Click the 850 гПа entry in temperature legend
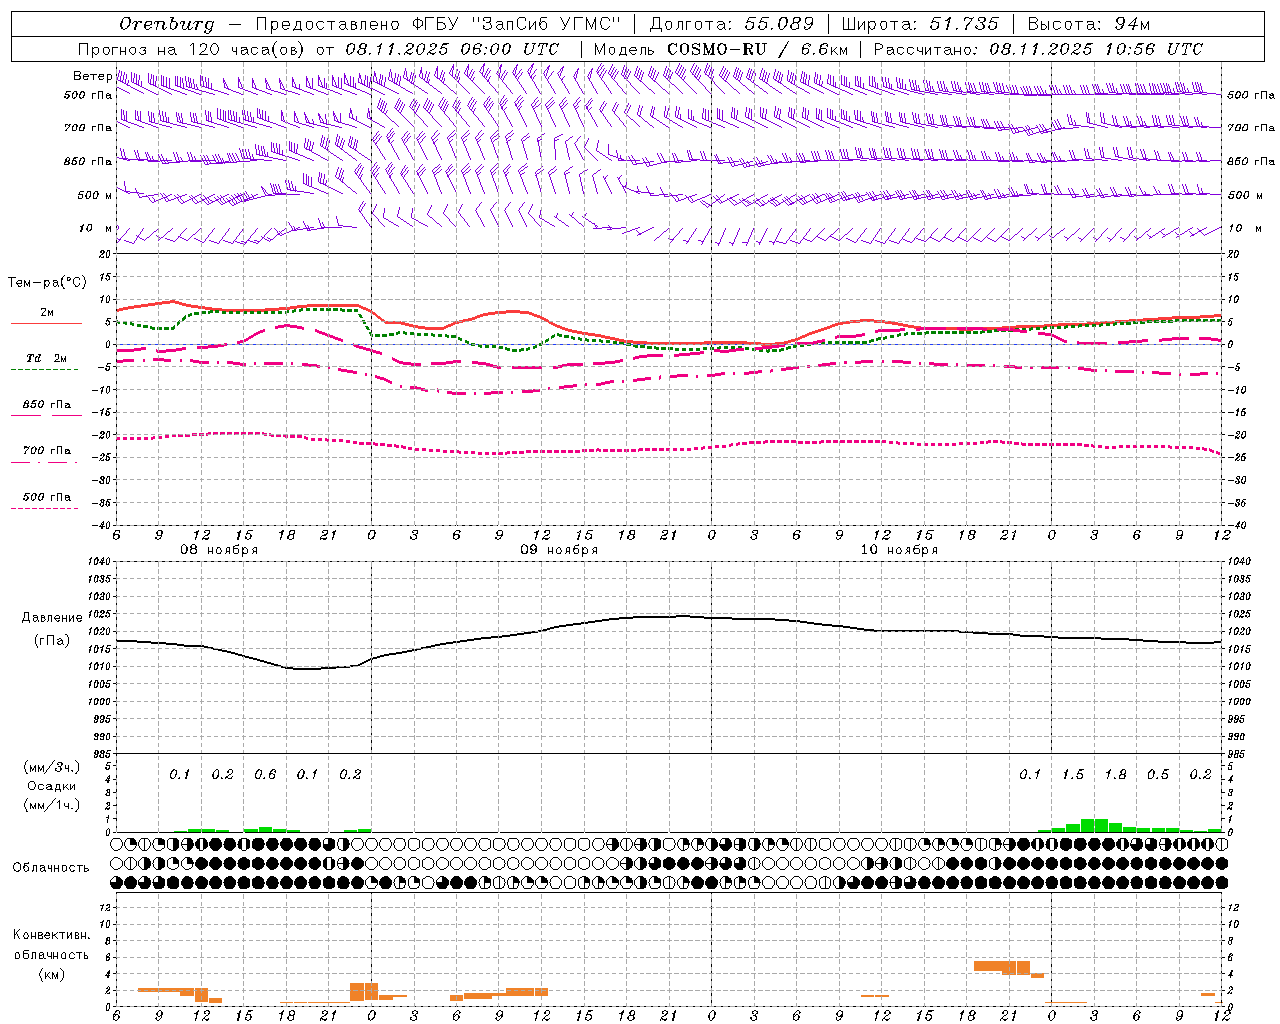This screenshot has width=1280, height=1024. (47, 405)
